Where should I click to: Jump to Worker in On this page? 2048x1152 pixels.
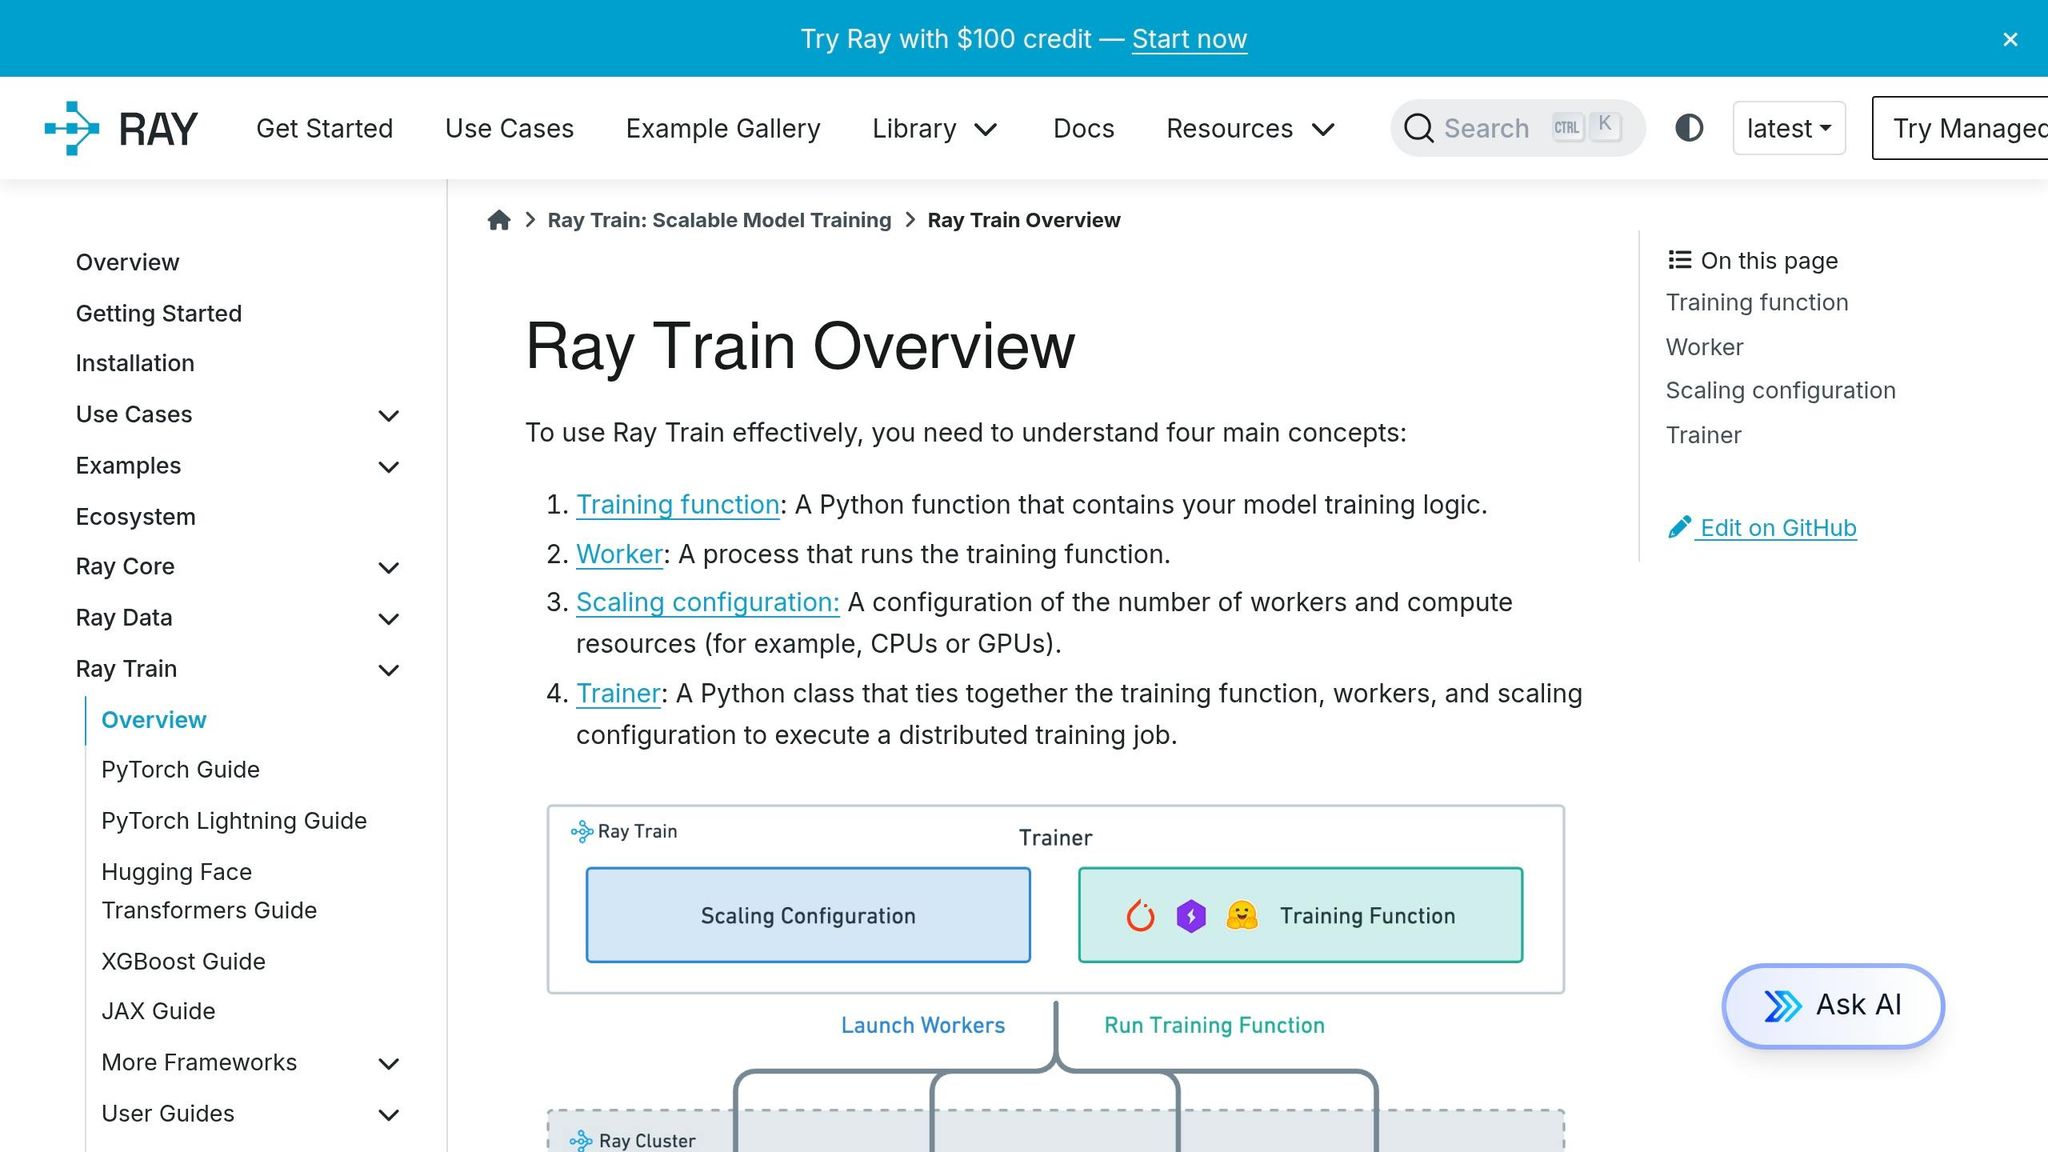pyautogui.click(x=1704, y=347)
